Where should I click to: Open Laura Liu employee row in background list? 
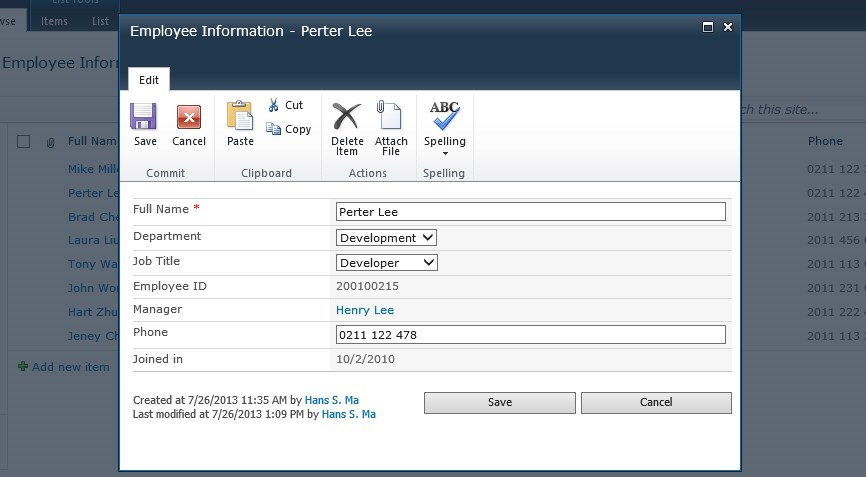pyautogui.click(x=93, y=240)
